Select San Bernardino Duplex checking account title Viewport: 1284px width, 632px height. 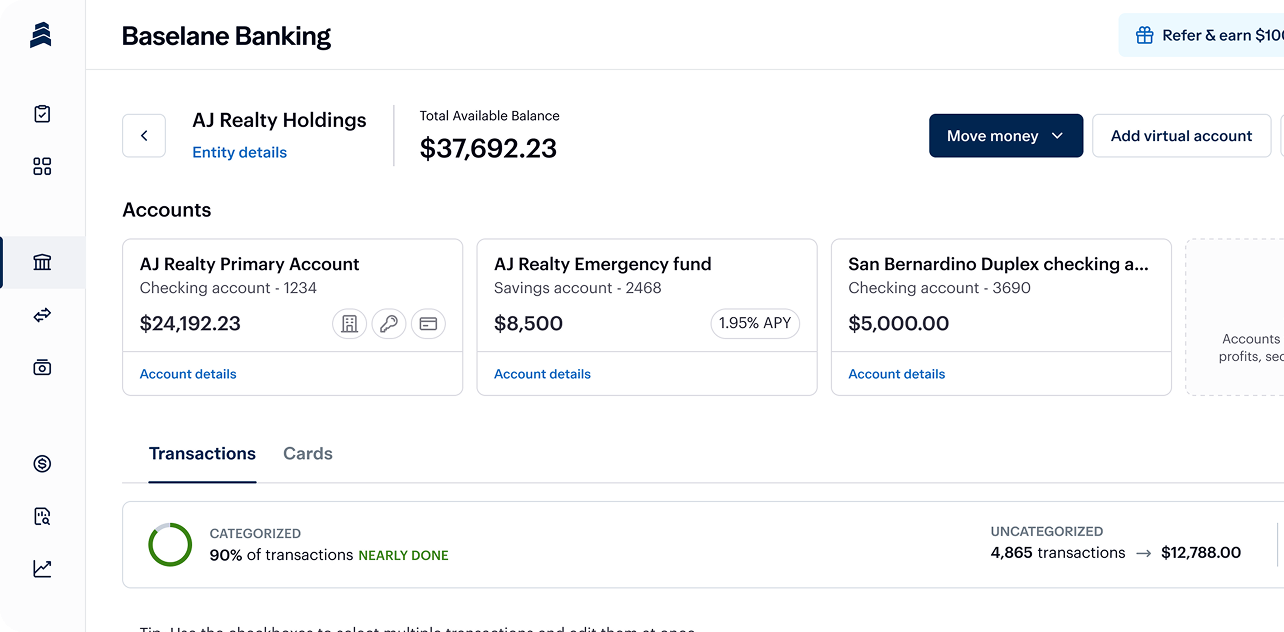click(998, 264)
